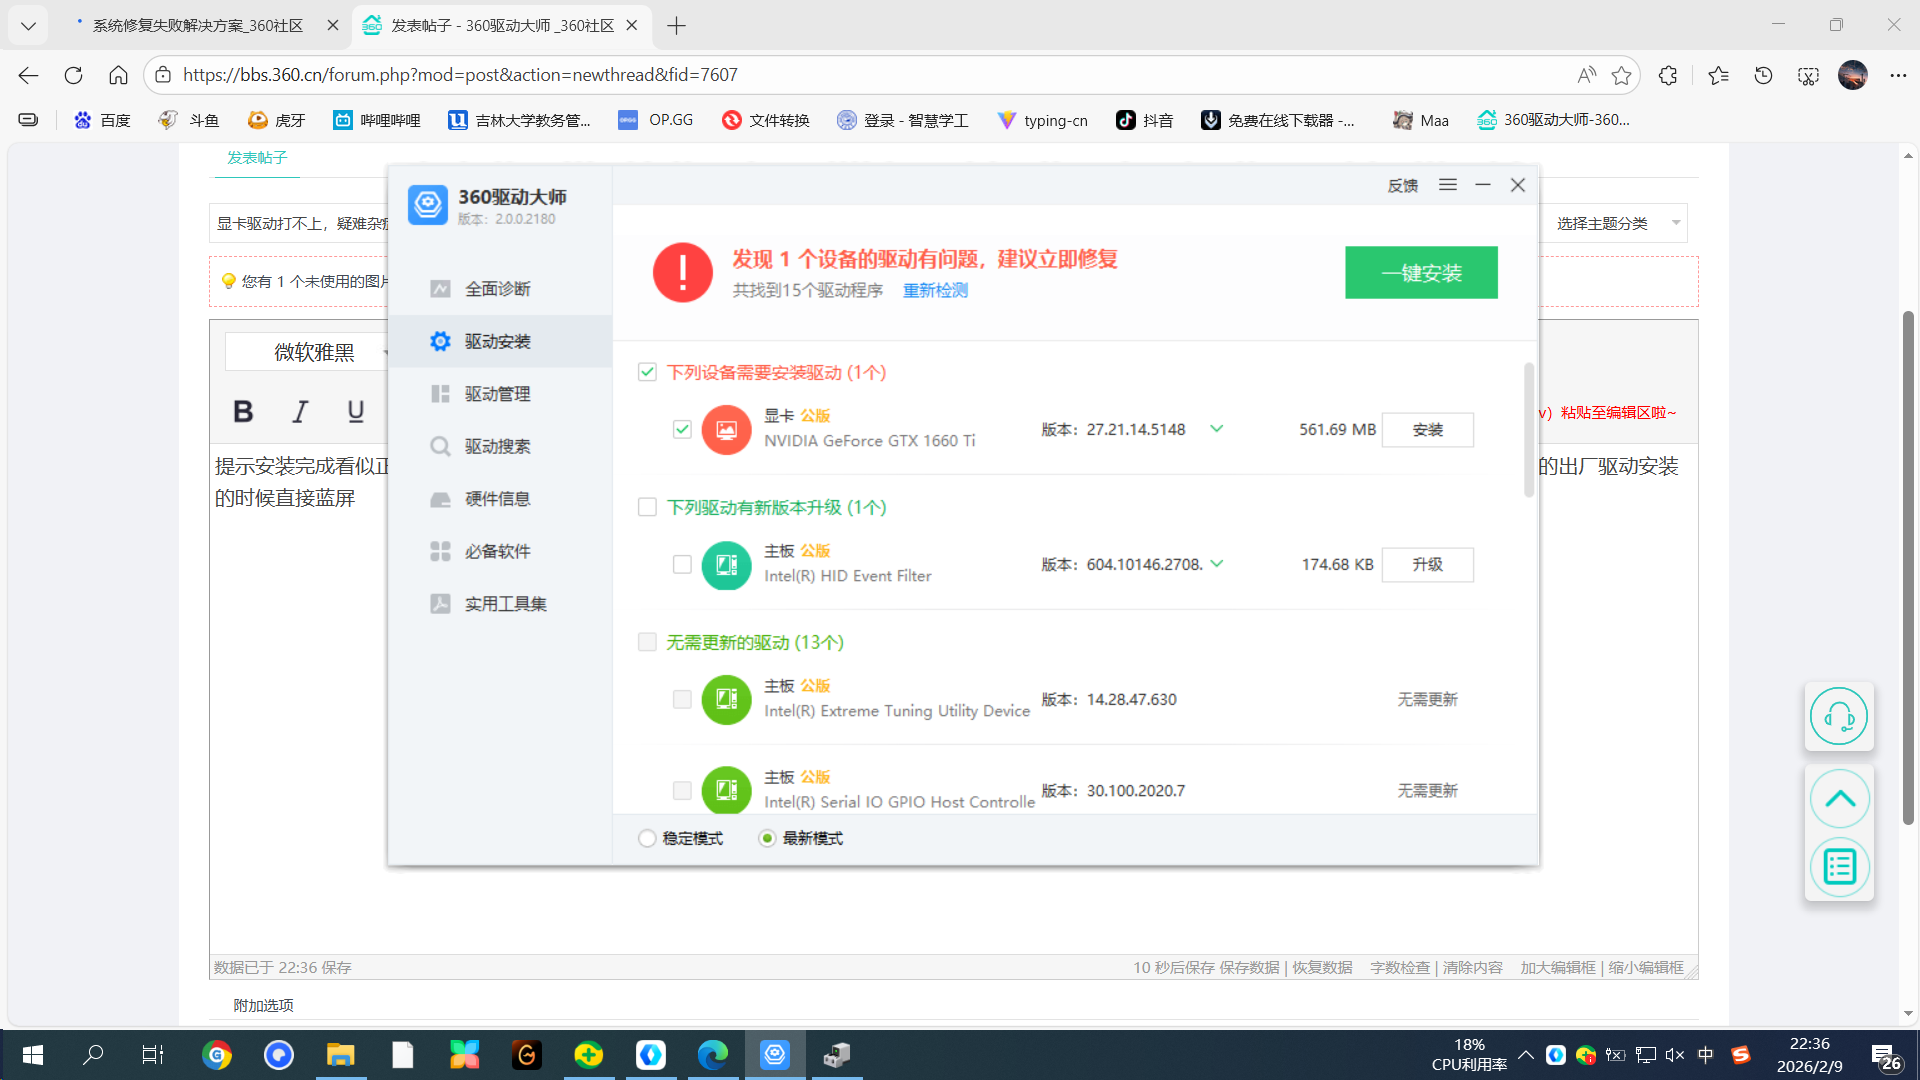Open browser extensions menu

point(1667,75)
